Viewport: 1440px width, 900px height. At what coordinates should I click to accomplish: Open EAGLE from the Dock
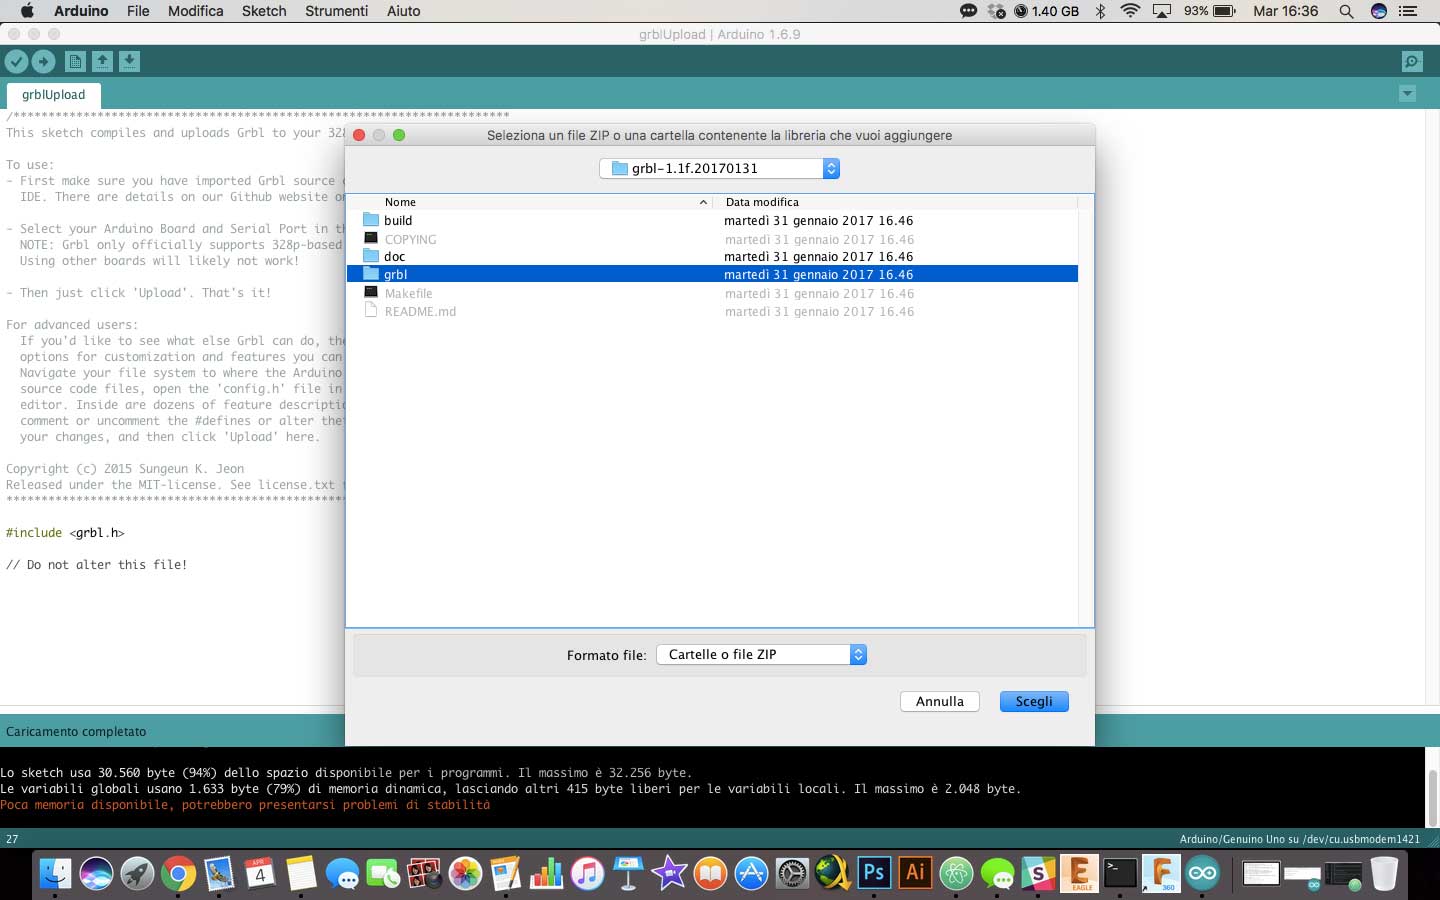pos(1079,874)
